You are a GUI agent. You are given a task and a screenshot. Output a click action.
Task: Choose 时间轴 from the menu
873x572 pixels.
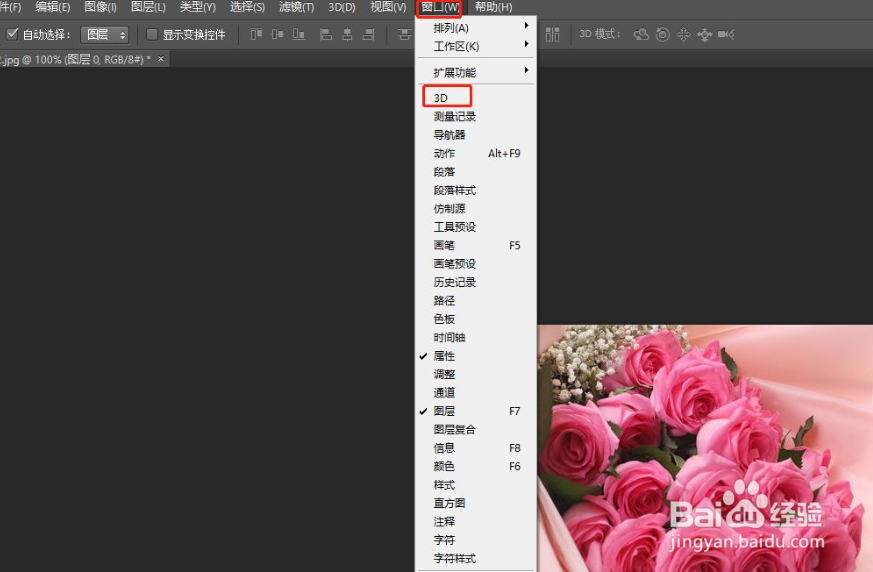coord(476,337)
